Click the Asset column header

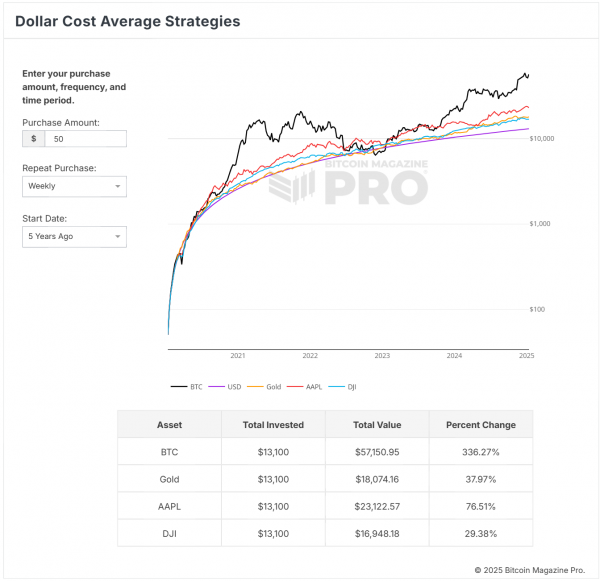coord(170,424)
